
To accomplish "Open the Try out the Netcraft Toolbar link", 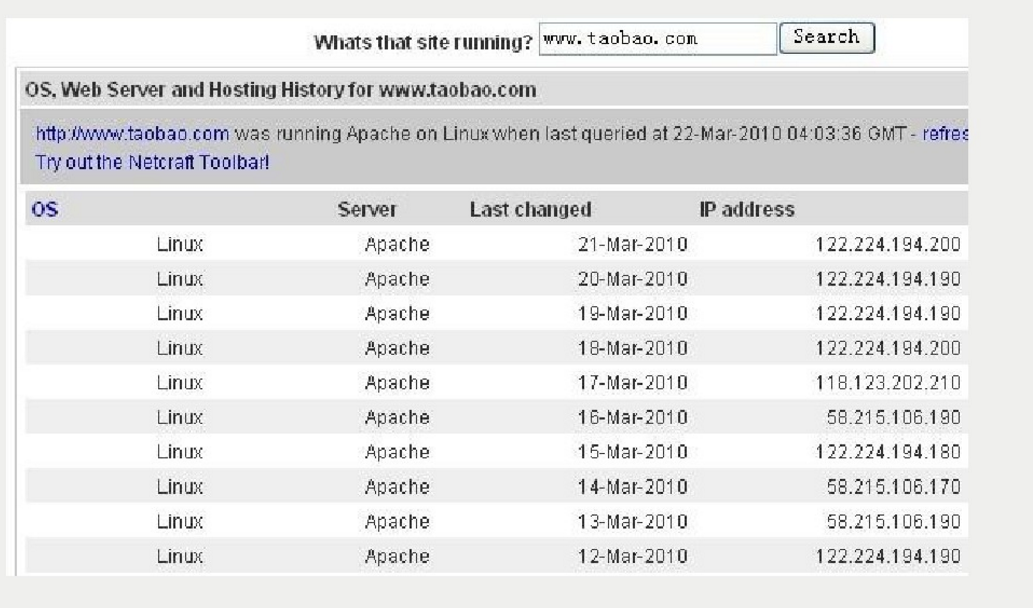I will point(152,162).
